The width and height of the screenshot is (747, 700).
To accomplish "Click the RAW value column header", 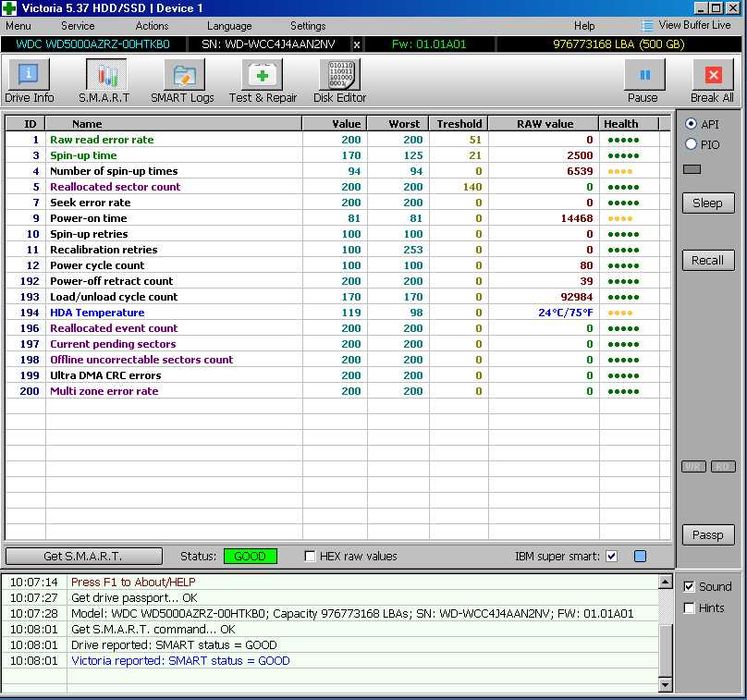I will (x=544, y=124).
